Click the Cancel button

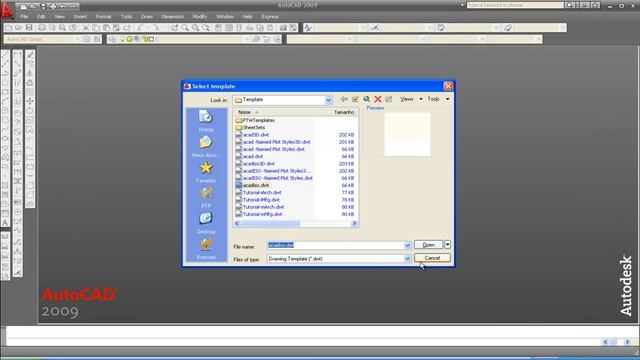[432, 258]
